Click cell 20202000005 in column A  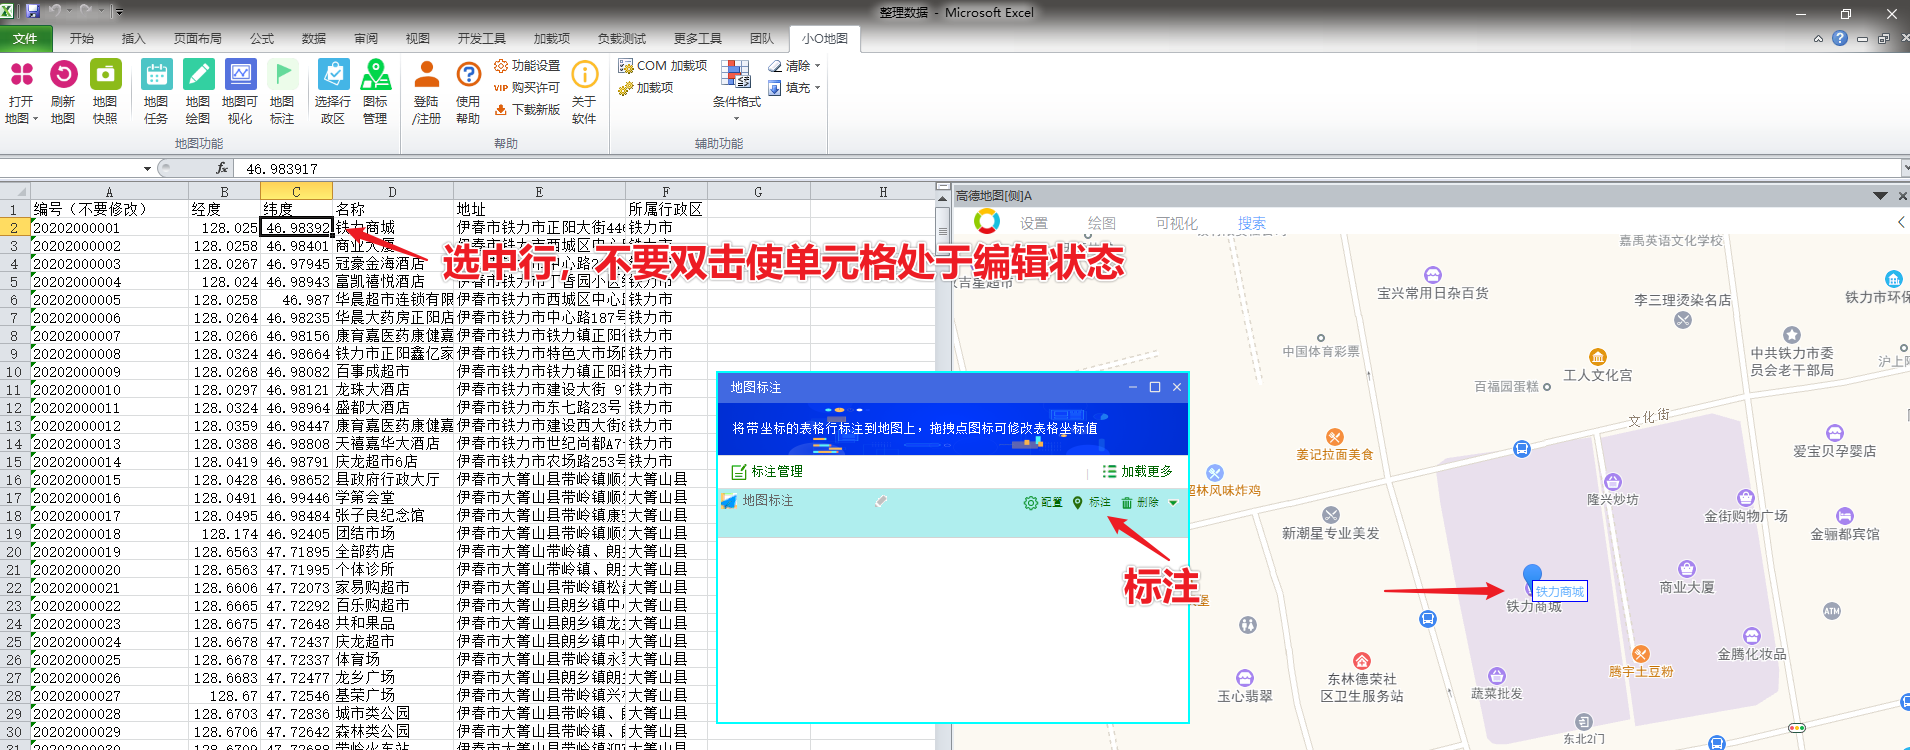click(109, 300)
